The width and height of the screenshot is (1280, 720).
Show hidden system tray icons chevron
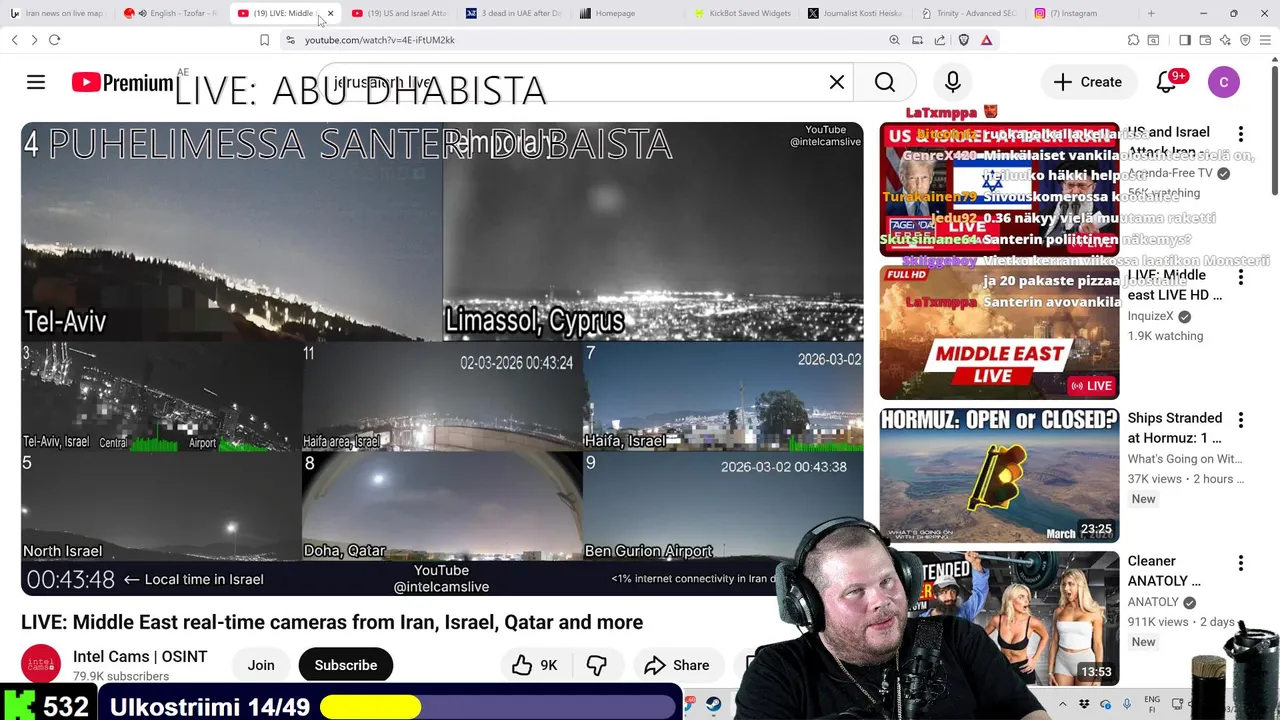click(1063, 705)
